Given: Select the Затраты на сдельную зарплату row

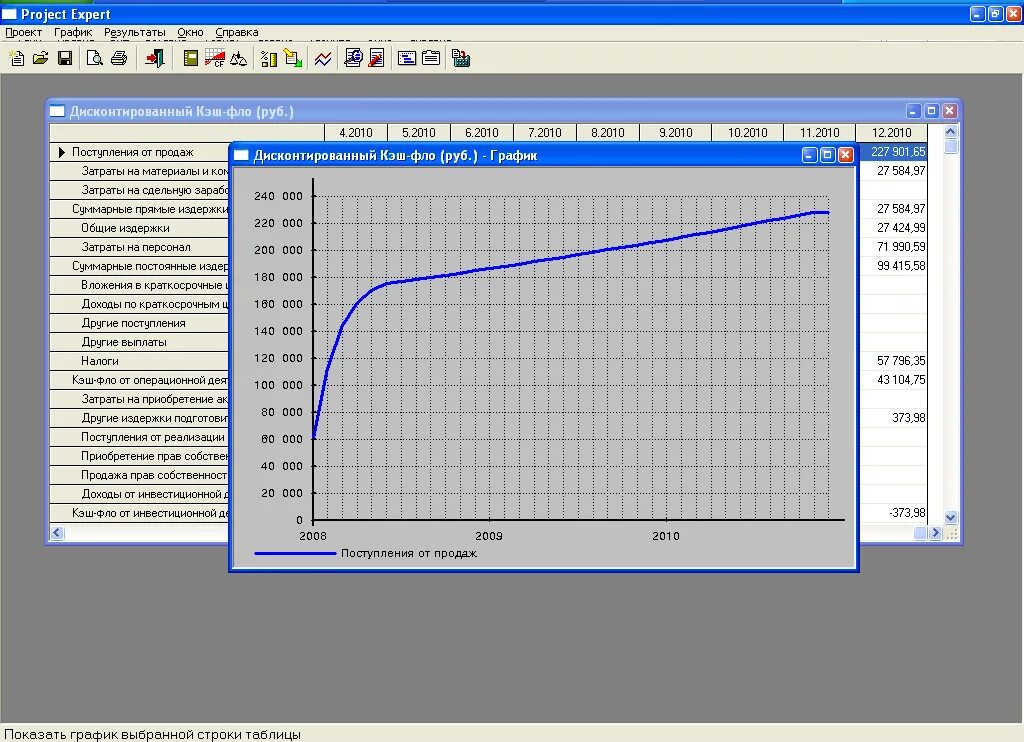Looking at the screenshot, I should (140, 190).
